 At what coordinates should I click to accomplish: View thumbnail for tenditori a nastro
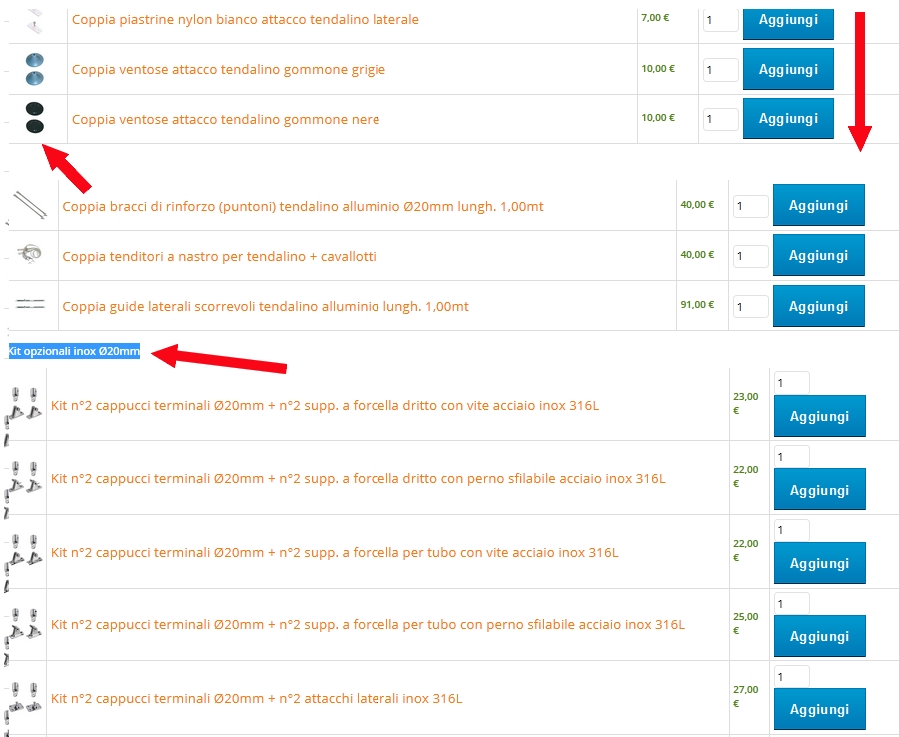click(30, 253)
